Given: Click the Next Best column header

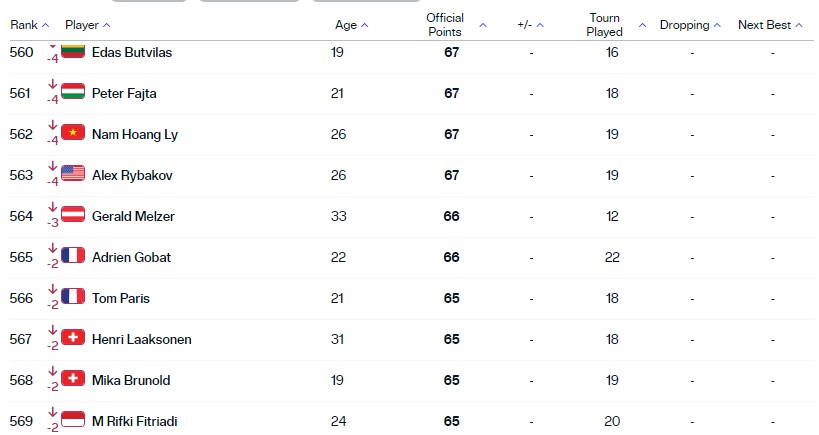Looking at the screenshot, I should click(x=764, y=25).
